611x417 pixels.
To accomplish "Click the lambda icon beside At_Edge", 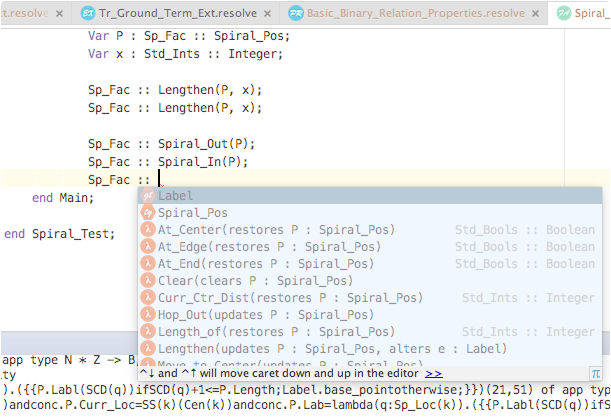I will tap(148, 247).
